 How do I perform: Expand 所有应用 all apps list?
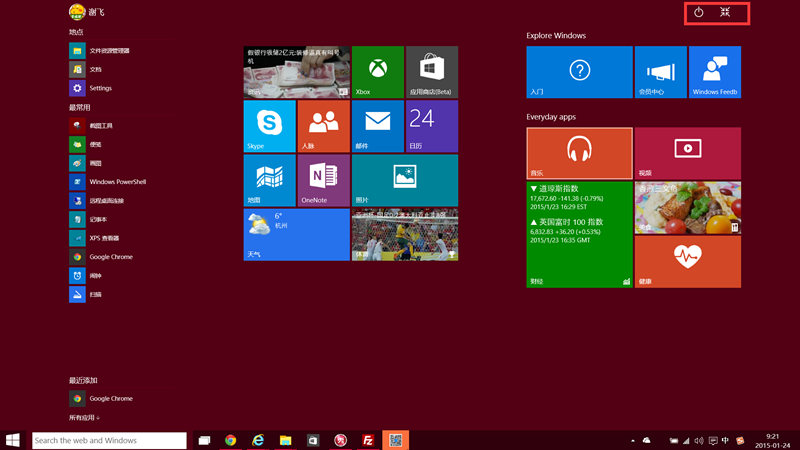84,417
